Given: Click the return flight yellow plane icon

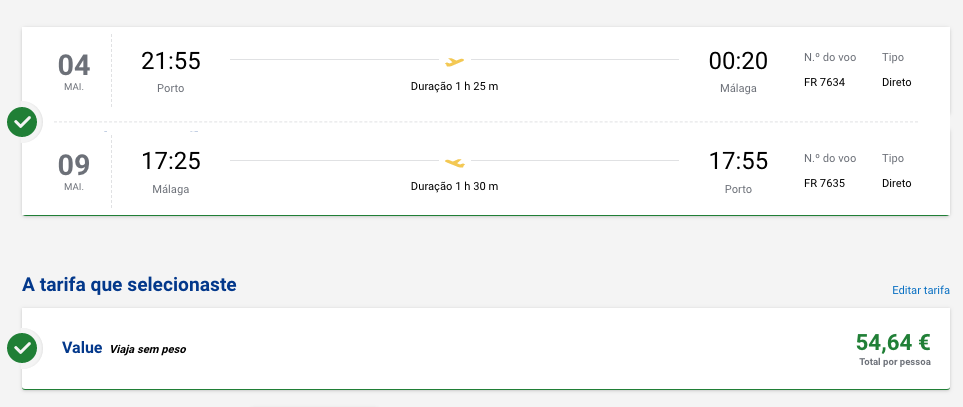Looking at the screenshot, I should (x=454, y=163).
